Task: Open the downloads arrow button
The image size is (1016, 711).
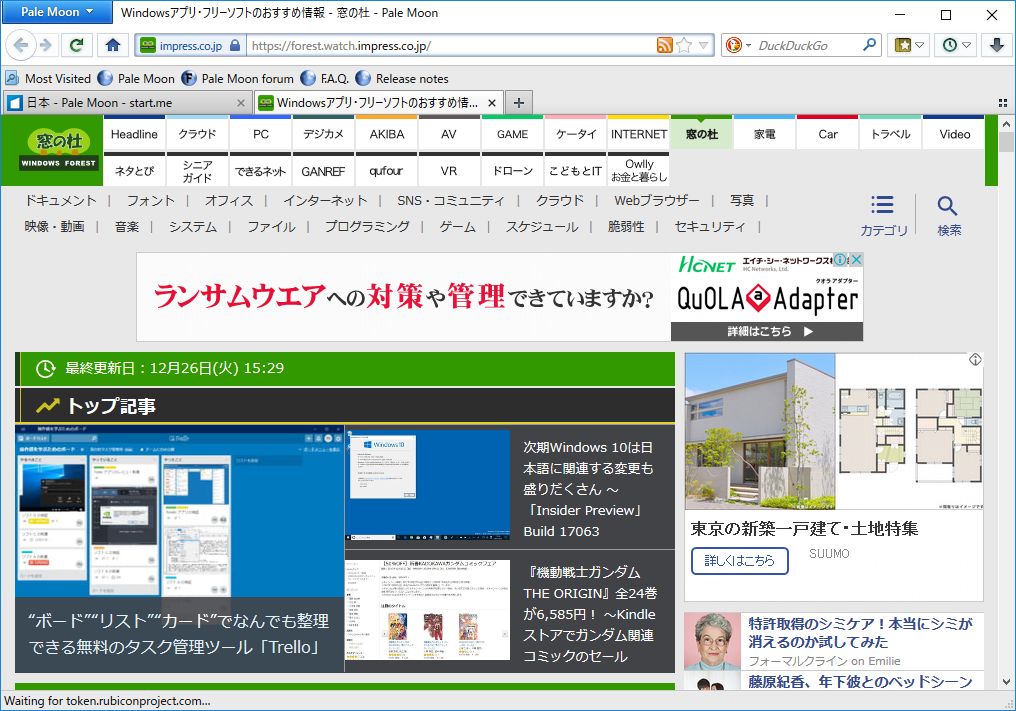Action: pyautogui.click(x=997, y=45)
